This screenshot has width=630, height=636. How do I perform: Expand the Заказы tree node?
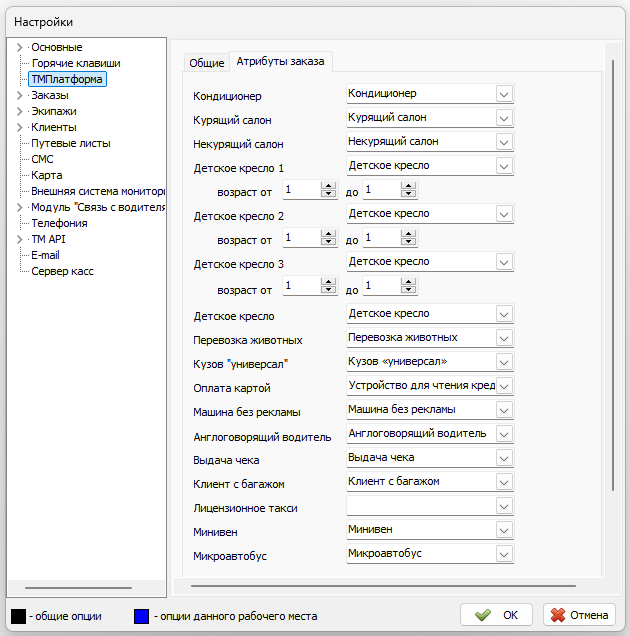[19, 95]
